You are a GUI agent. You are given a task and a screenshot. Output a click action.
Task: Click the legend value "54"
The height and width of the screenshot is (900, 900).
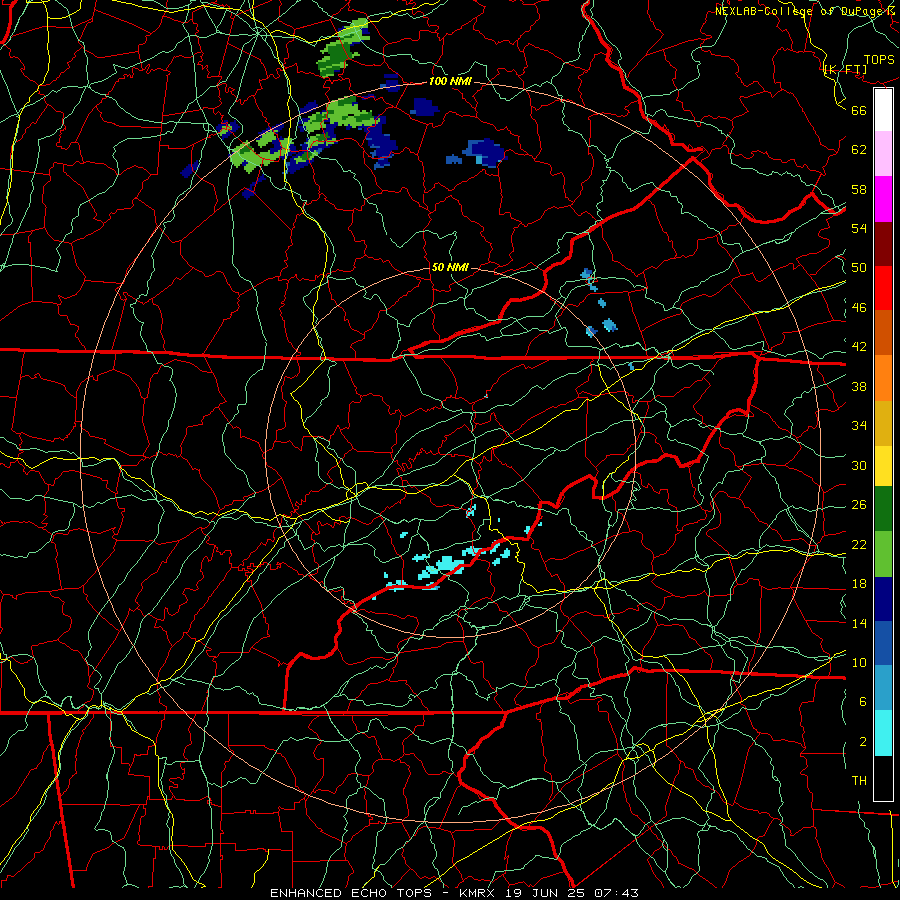coord(859,228)
